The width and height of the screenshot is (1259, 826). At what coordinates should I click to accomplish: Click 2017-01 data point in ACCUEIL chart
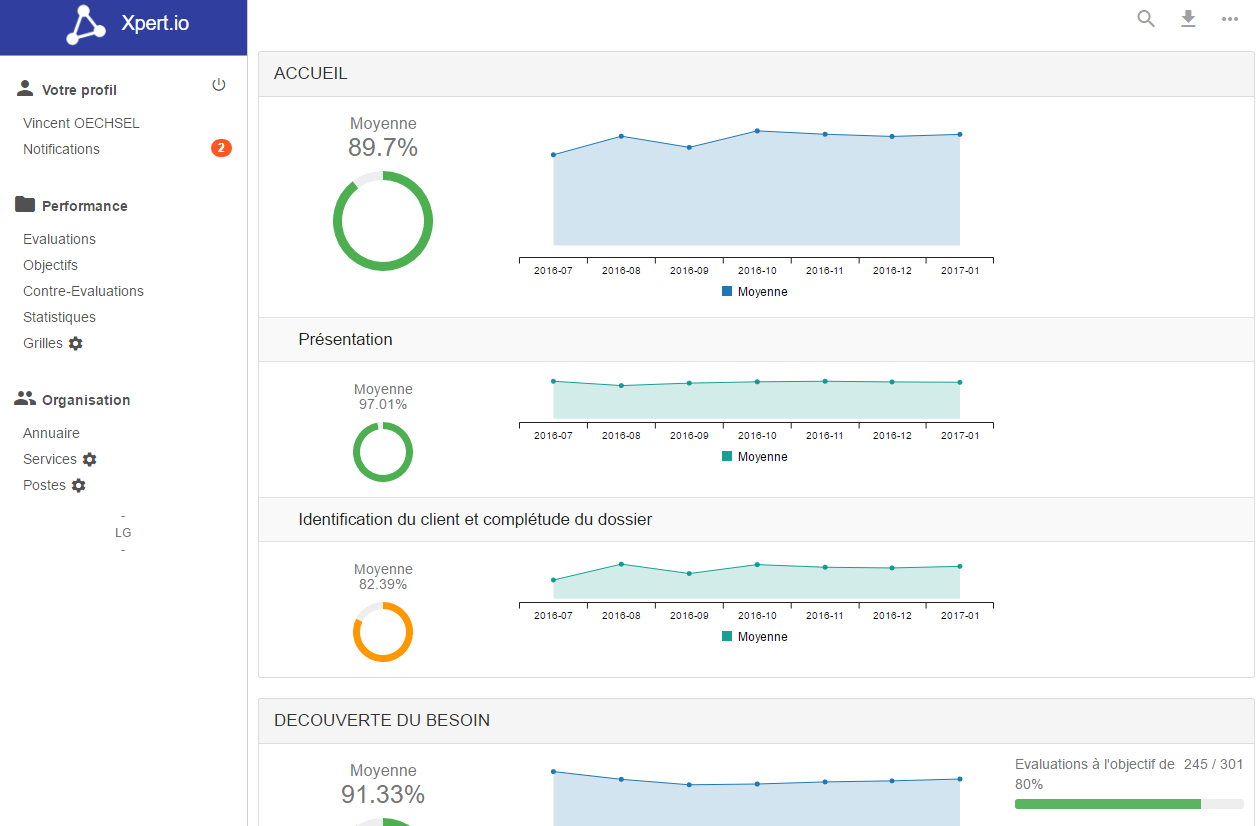pos(960,134)
